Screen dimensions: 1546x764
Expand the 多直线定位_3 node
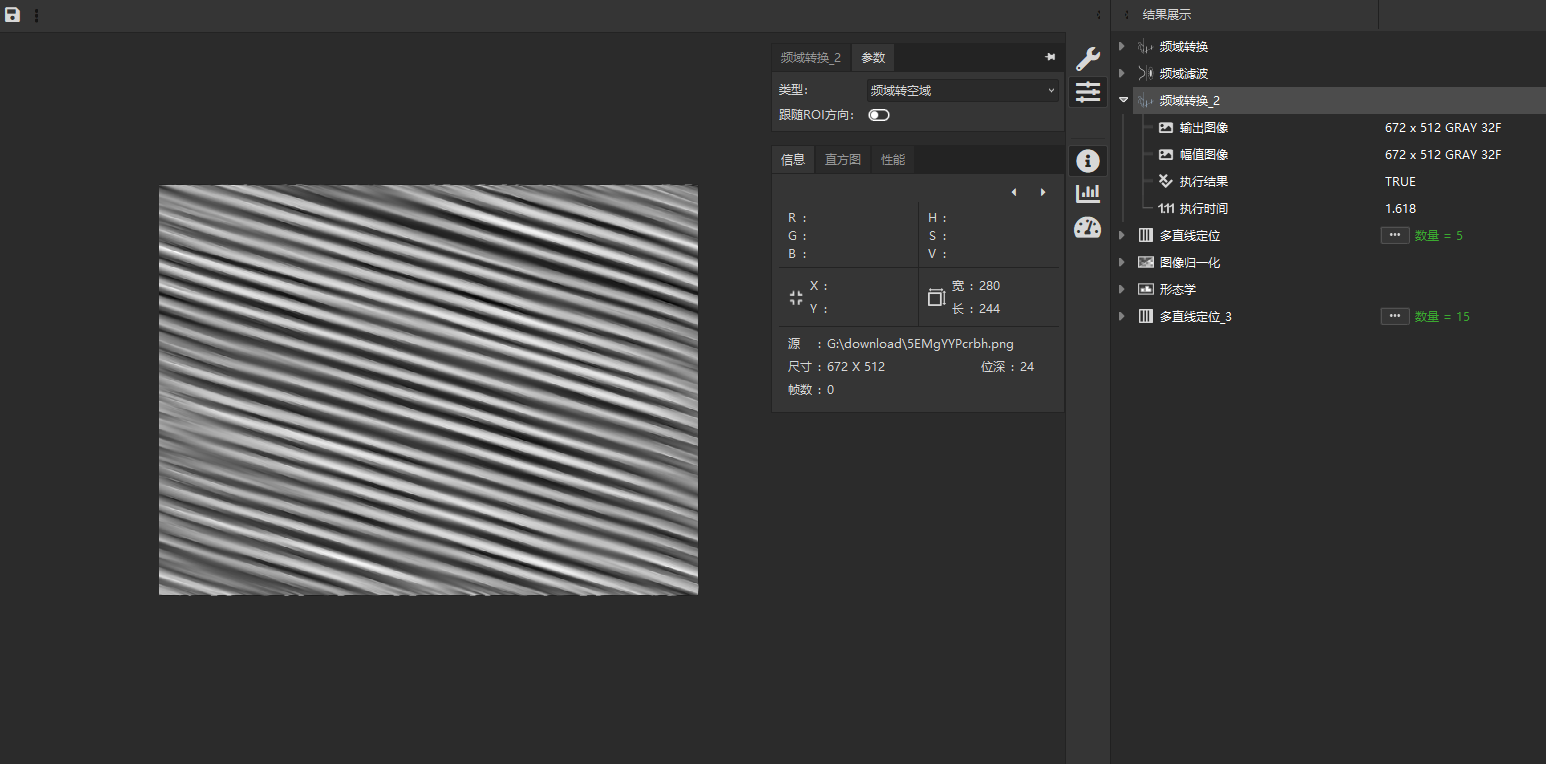(x=1122, y=316)
